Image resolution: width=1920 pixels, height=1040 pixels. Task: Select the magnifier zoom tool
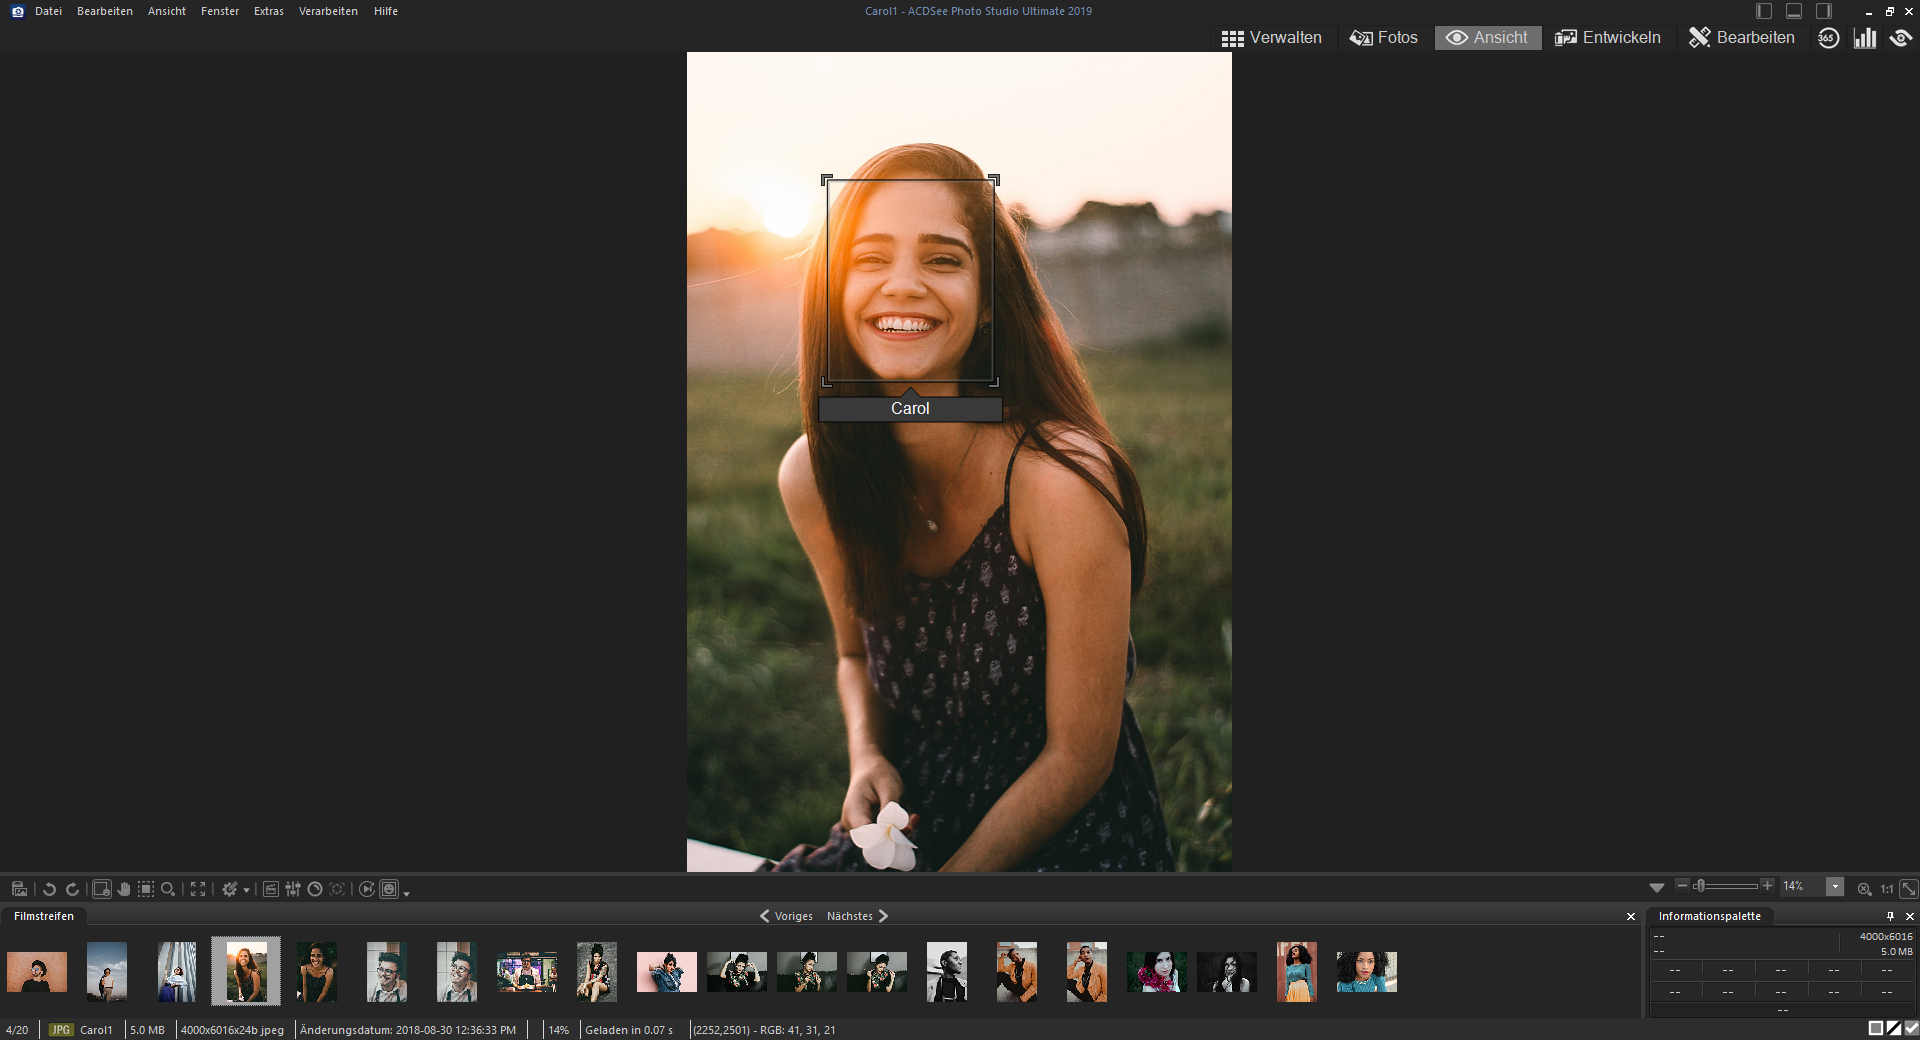[x=168, y=889]
